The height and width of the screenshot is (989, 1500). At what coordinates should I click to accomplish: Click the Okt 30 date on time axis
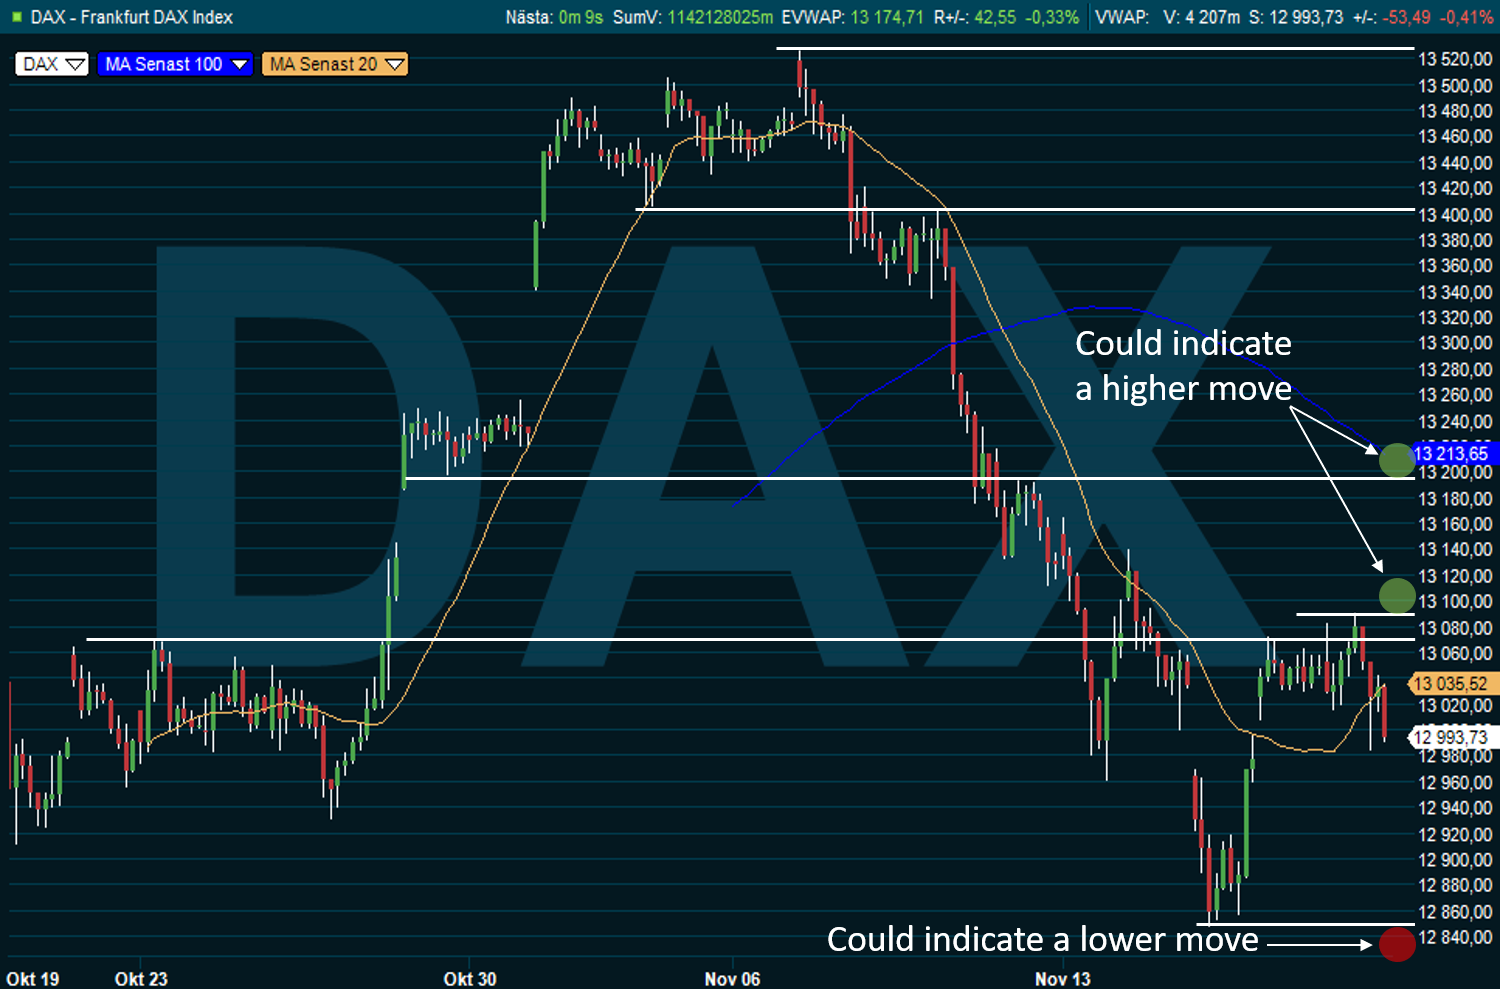[x=470, y=978]
